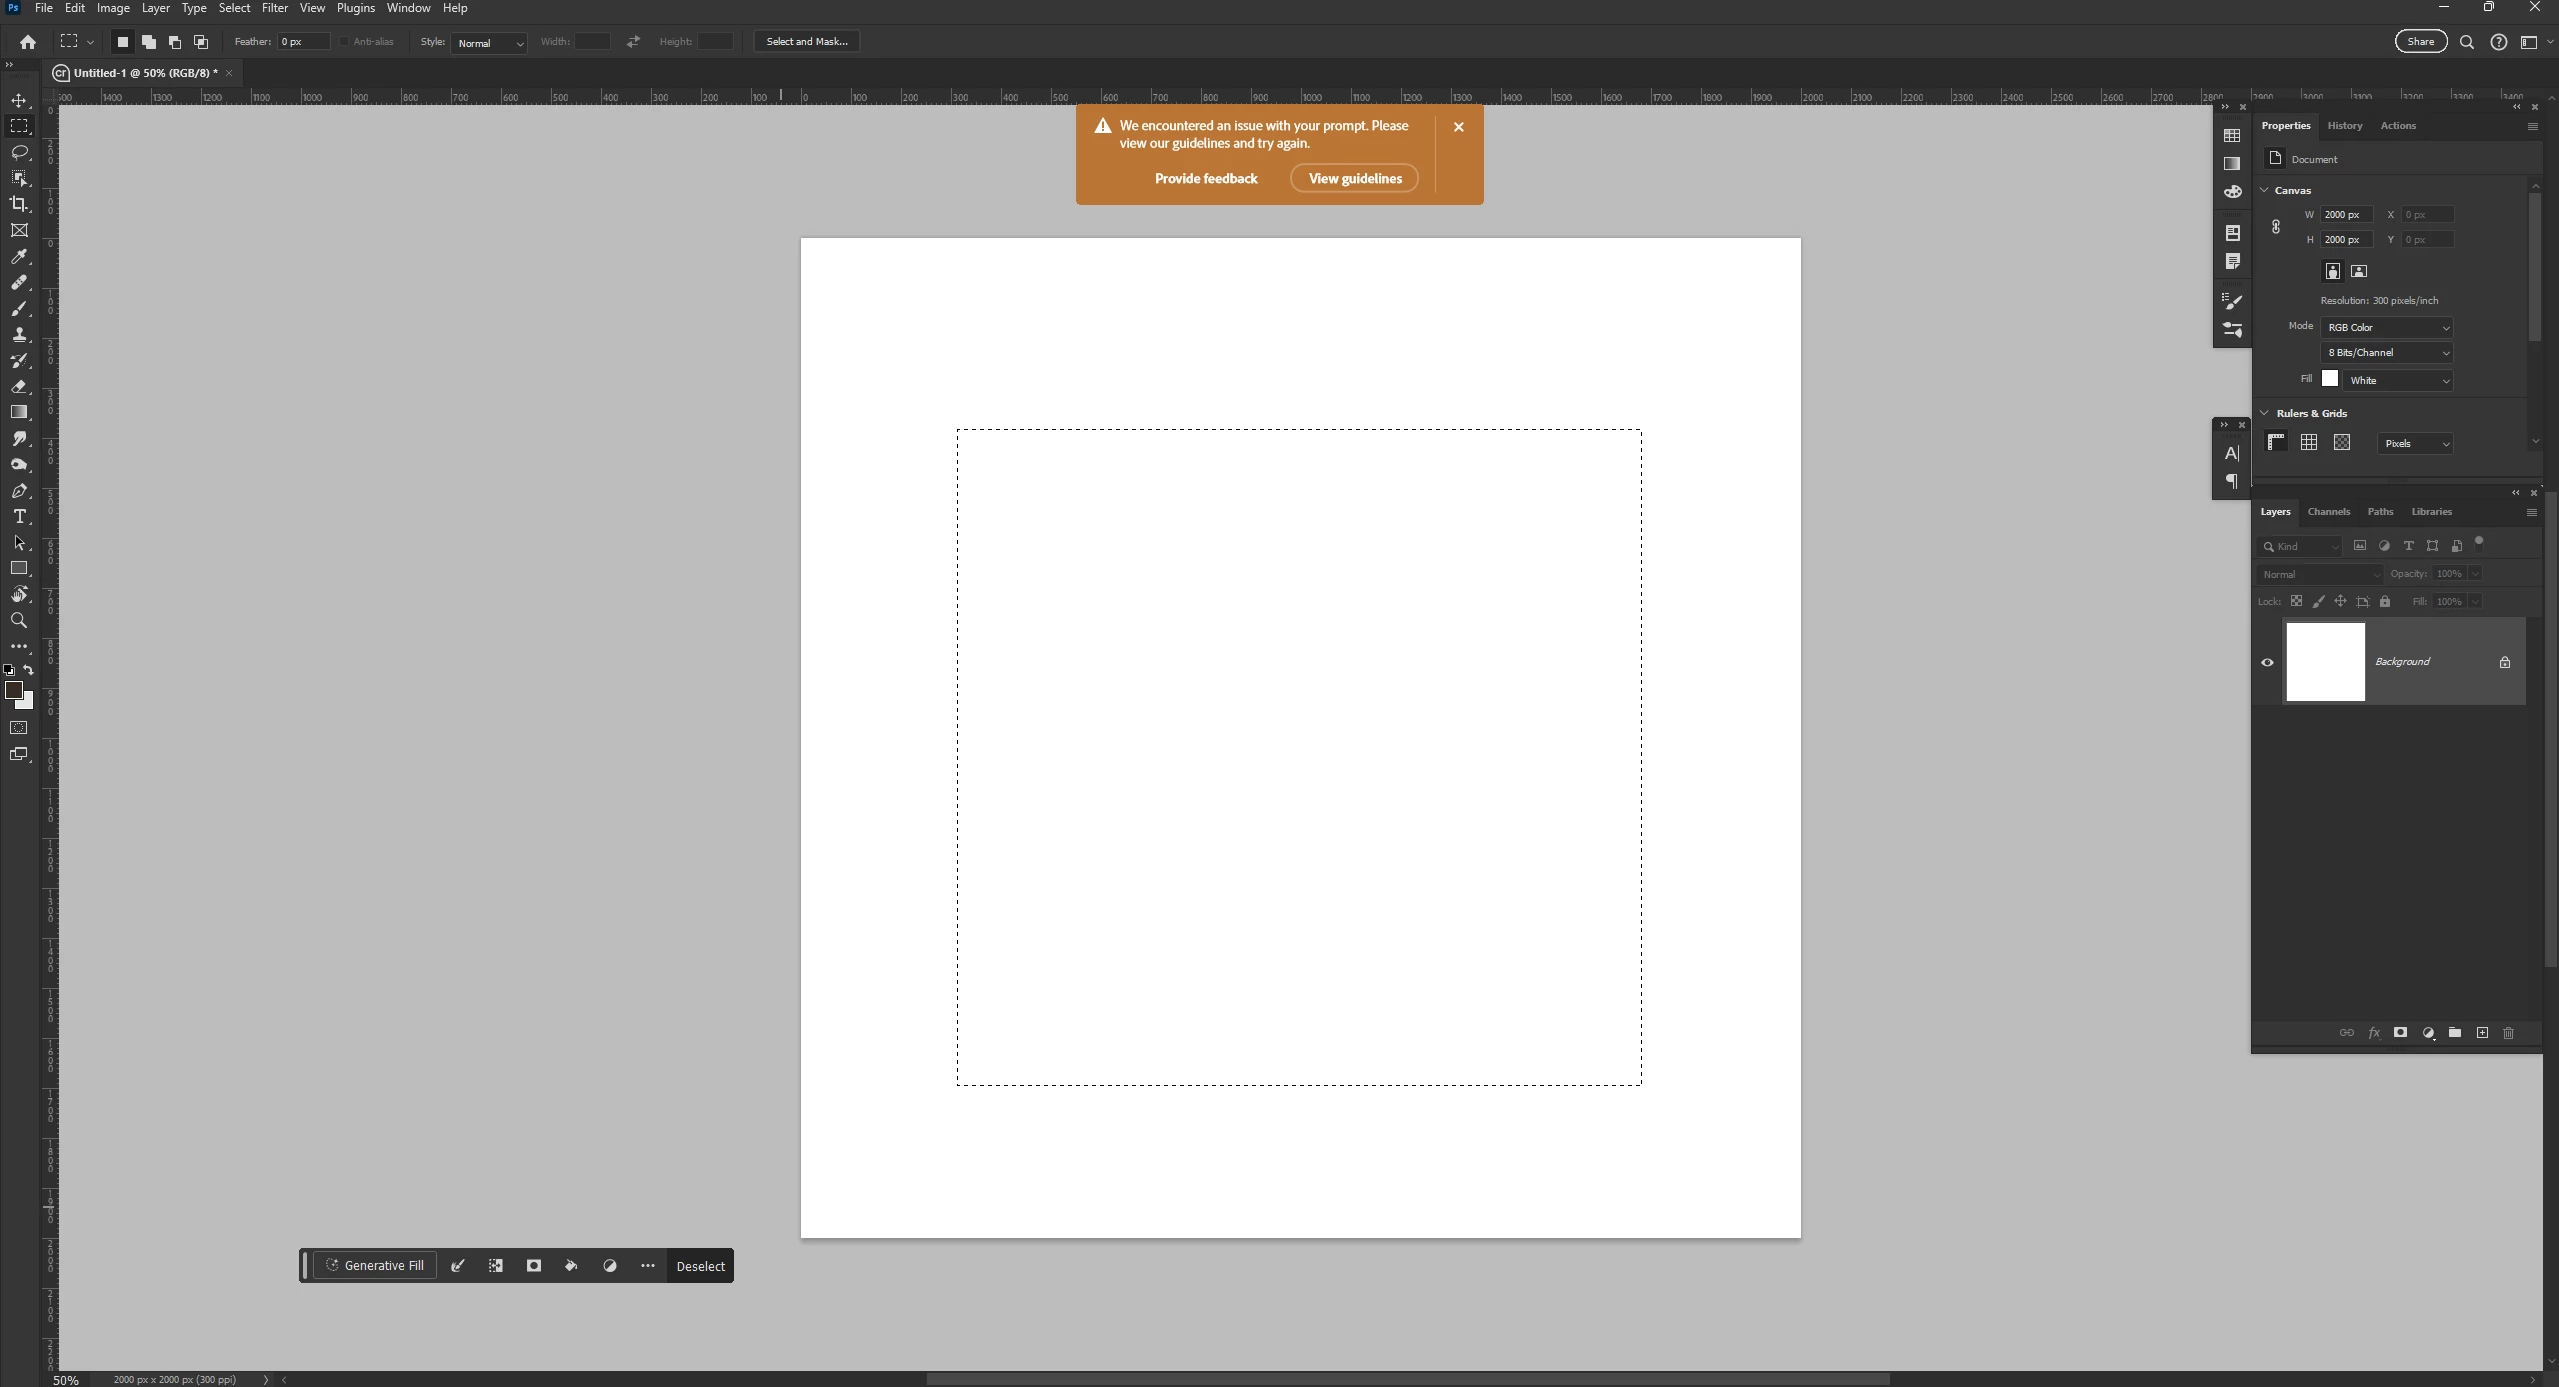Select the Eyedropper tool
Image resolution: width=2559 pixels, height=1387 pixels.
[x=19, y=257]
